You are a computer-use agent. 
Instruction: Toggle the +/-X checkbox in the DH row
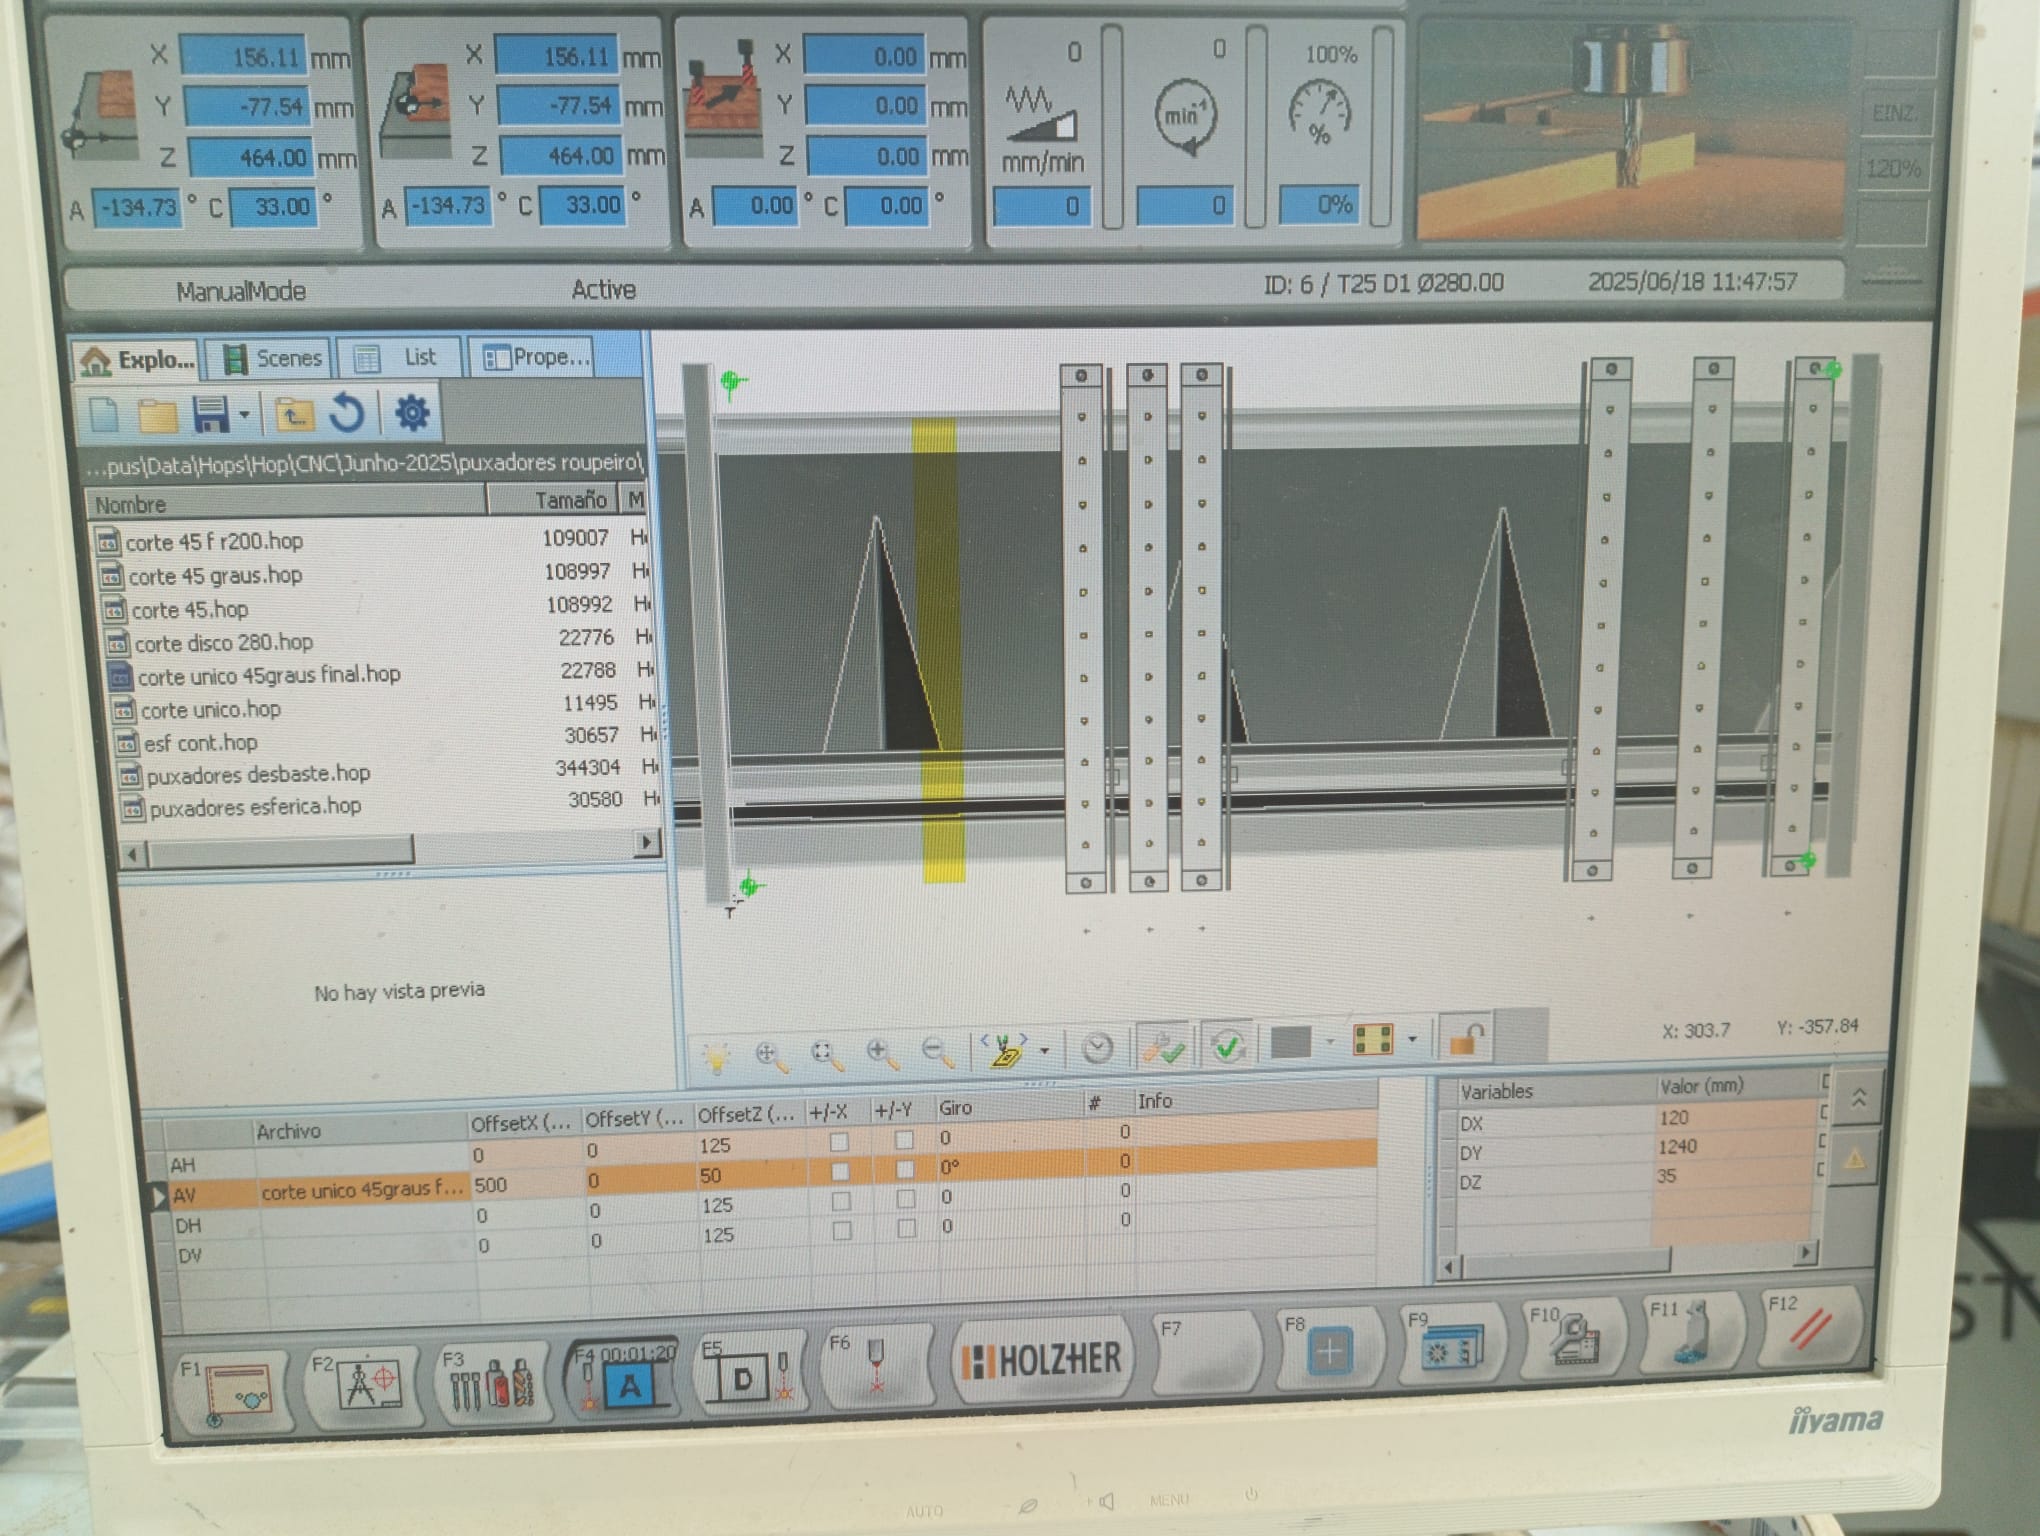point(840,1201)
